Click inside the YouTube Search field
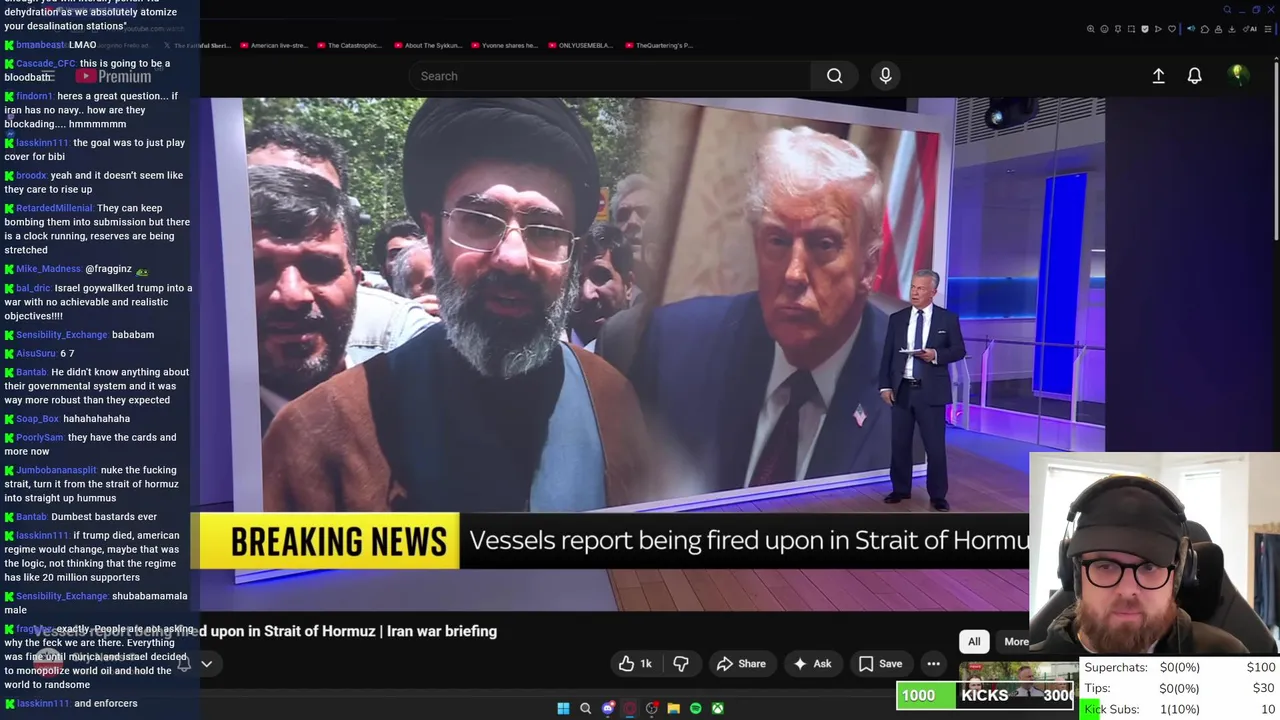The image size is (1280, 720). [610, 76]
